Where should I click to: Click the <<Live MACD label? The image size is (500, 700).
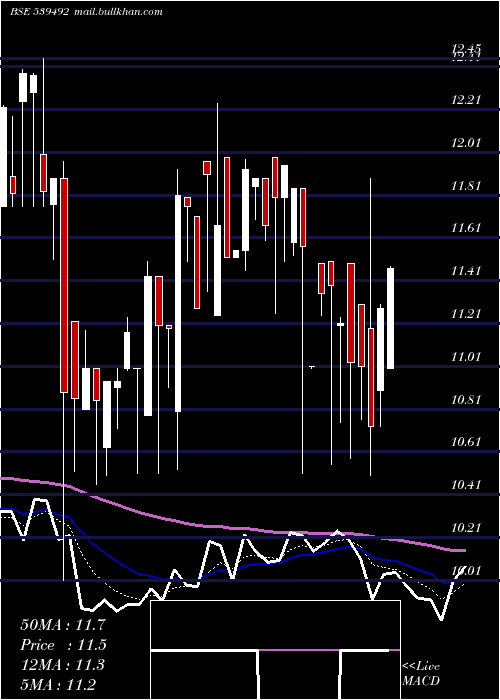click(x=421, y=673)
